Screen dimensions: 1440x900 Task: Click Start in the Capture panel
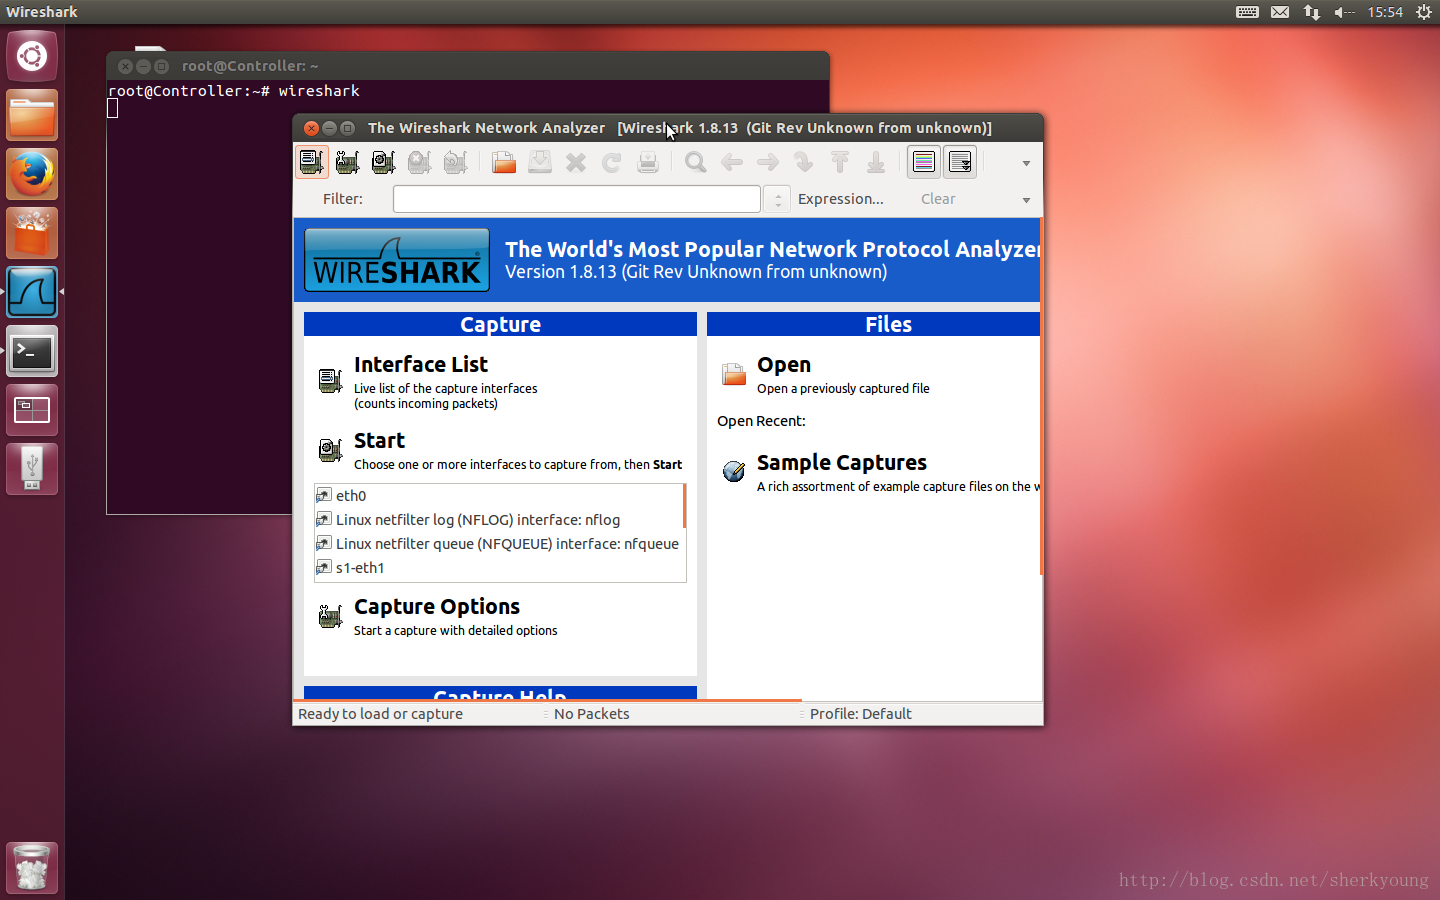tap(379, 441)
